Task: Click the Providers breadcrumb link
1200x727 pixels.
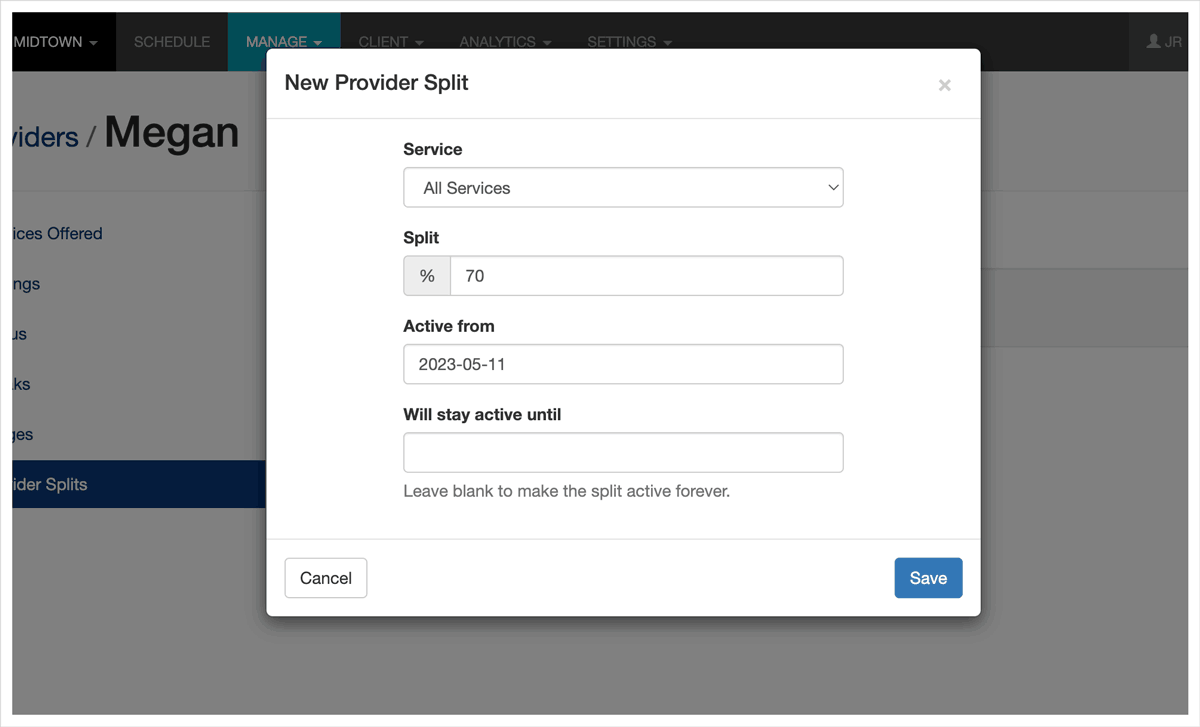Action: pos(45,137)
